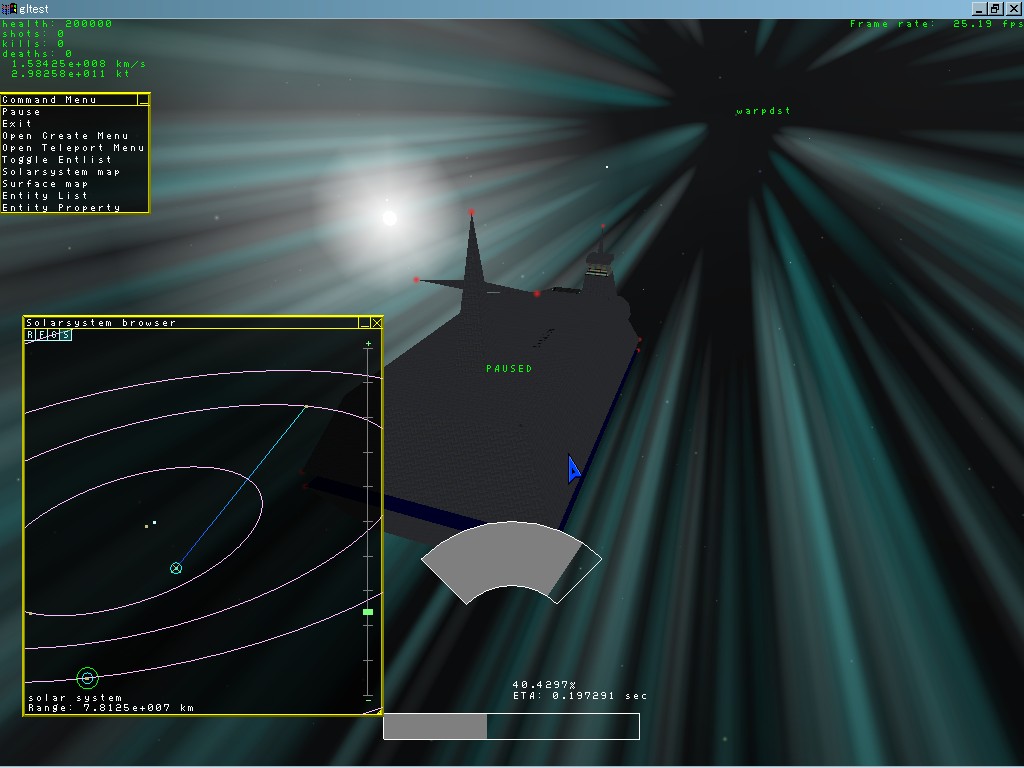
Task: Restore the gltest window size
Action: [995, 8]
